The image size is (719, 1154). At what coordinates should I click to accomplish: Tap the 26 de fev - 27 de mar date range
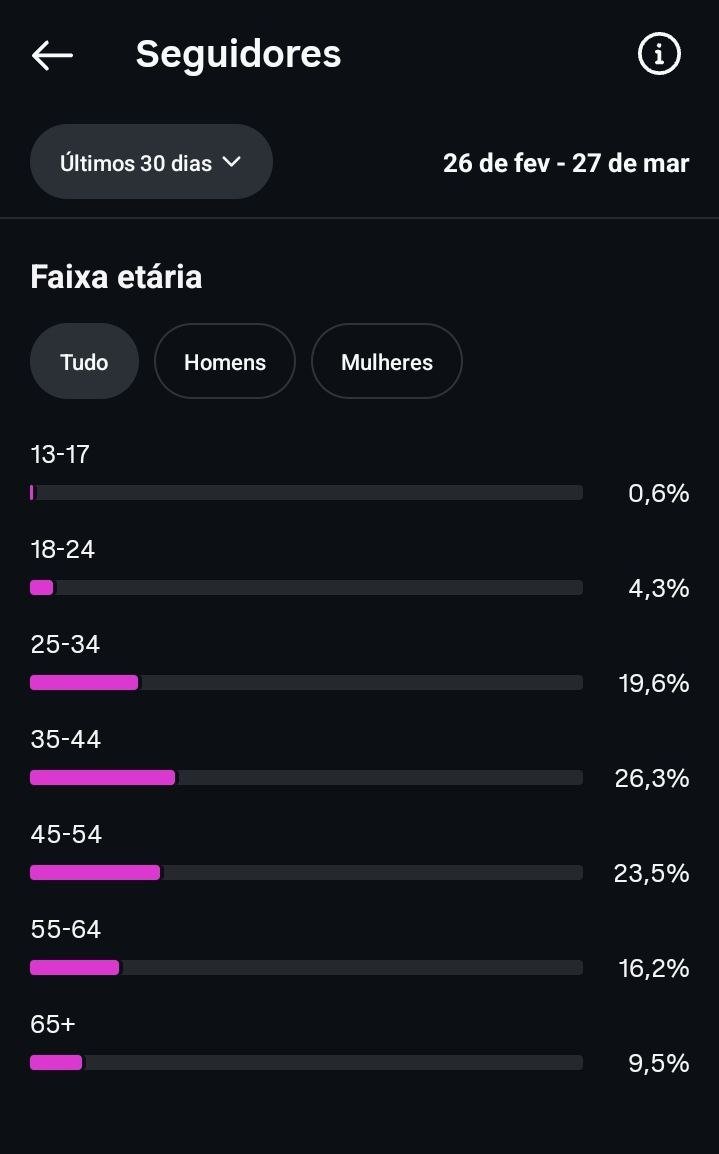pos(565,163)
